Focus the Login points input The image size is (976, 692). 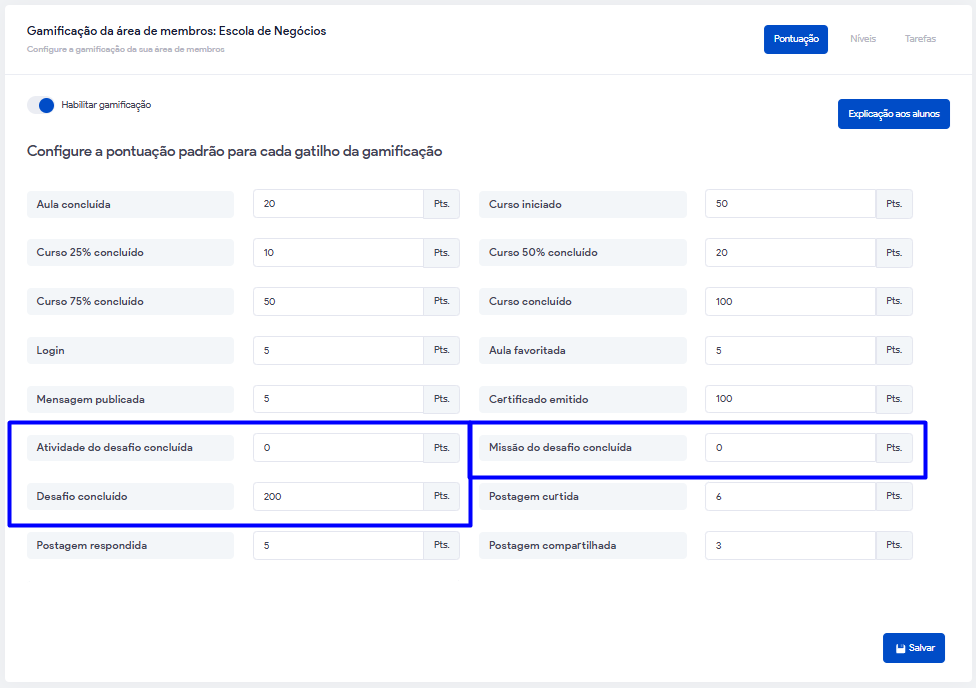tap(338, 351)
